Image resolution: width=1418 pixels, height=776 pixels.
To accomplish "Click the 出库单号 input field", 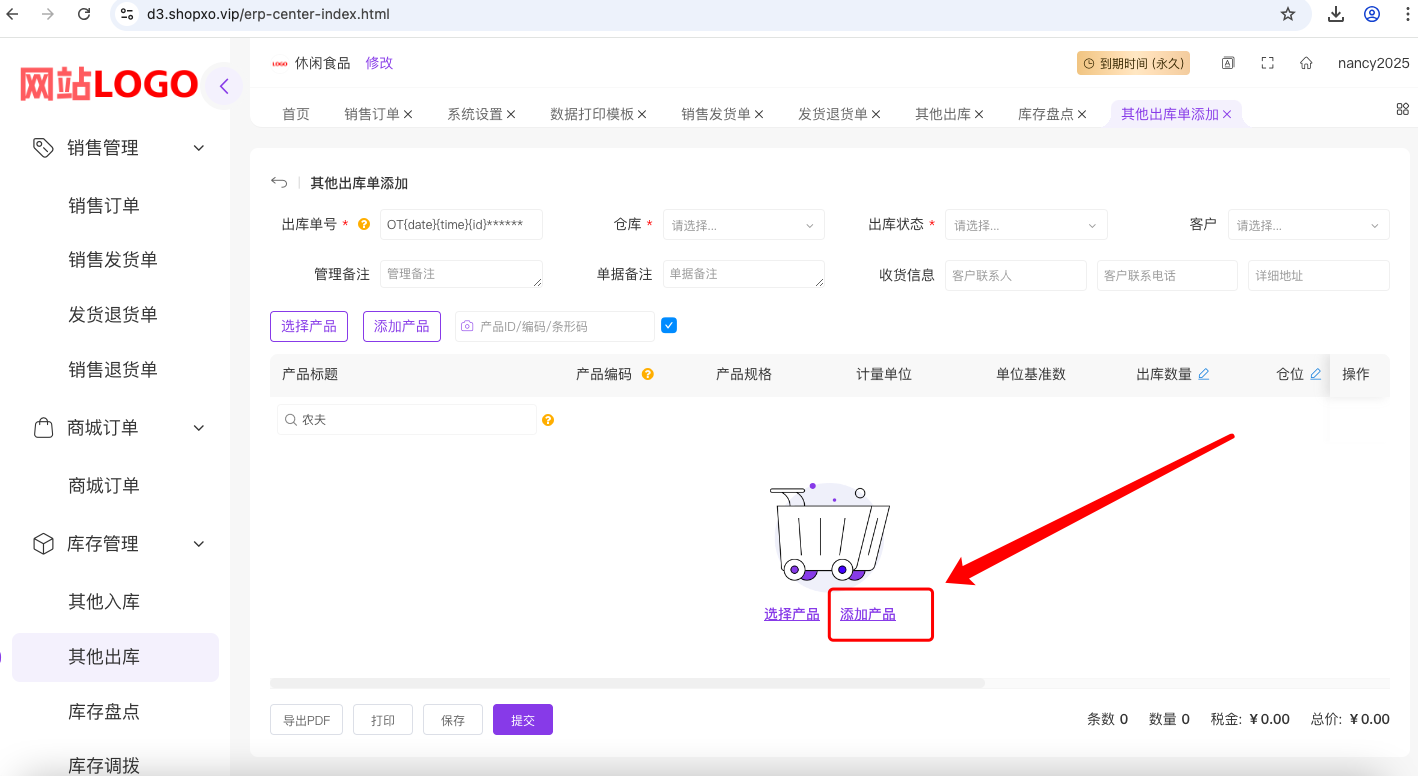I will (x=461, y=225).
